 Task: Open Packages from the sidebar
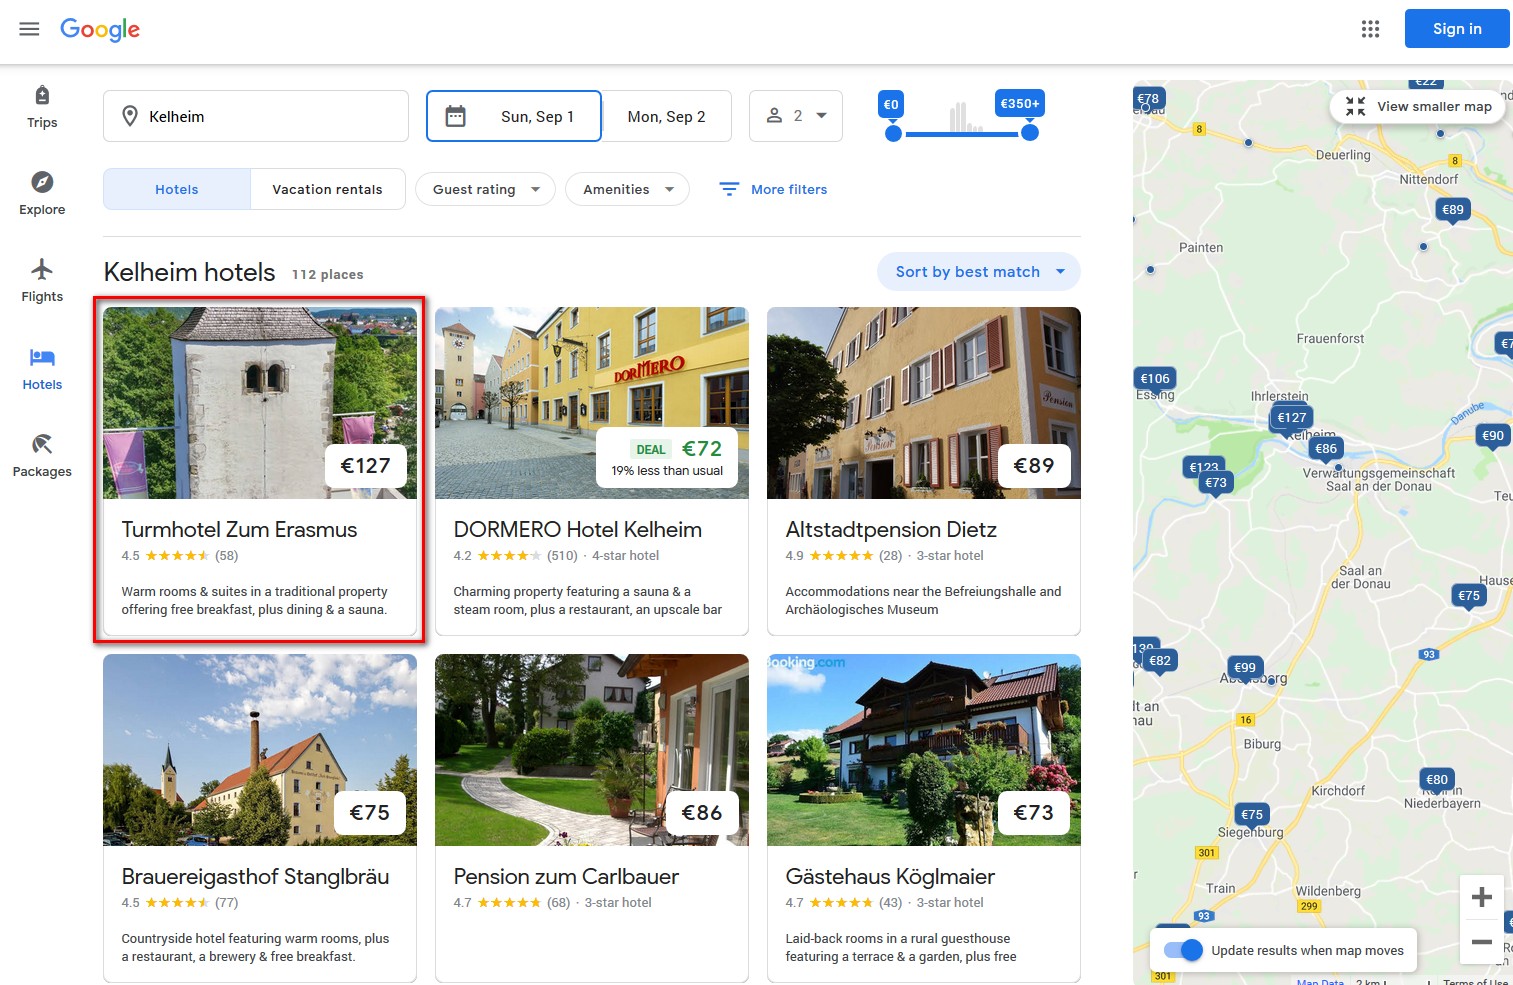pos(41,455)
